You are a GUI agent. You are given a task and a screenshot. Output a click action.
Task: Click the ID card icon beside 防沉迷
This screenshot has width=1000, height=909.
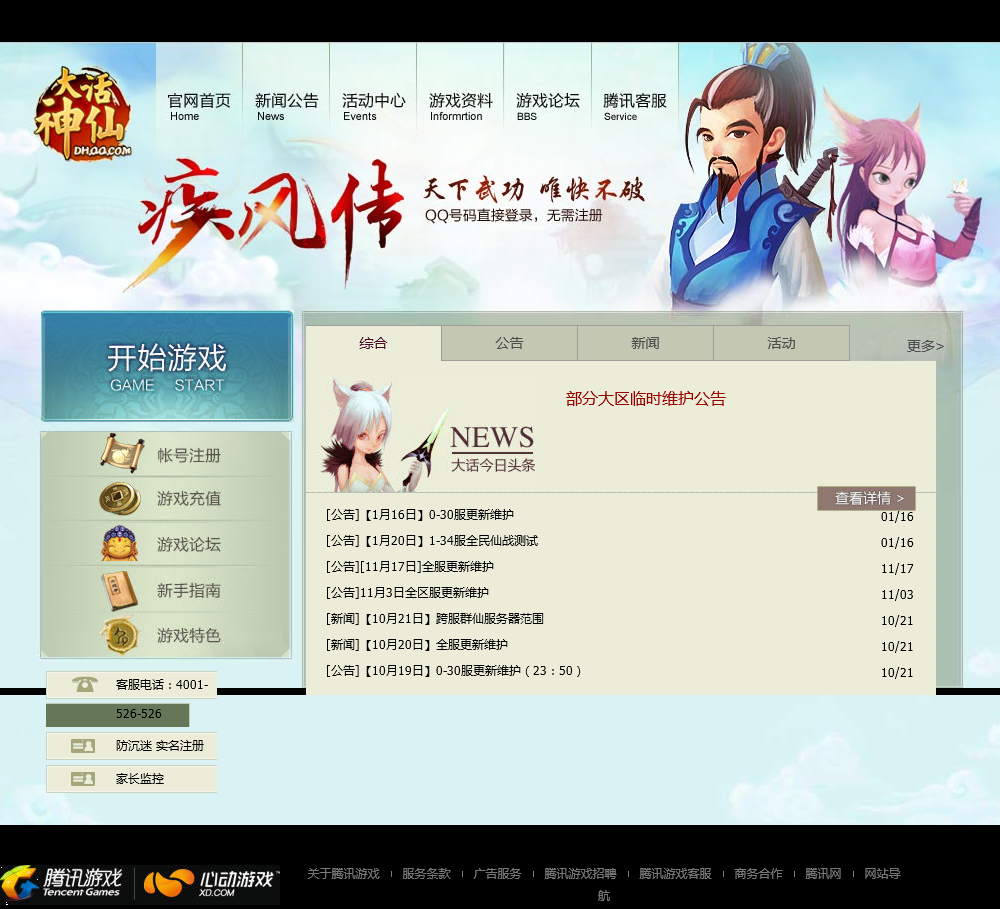[83, 746]
